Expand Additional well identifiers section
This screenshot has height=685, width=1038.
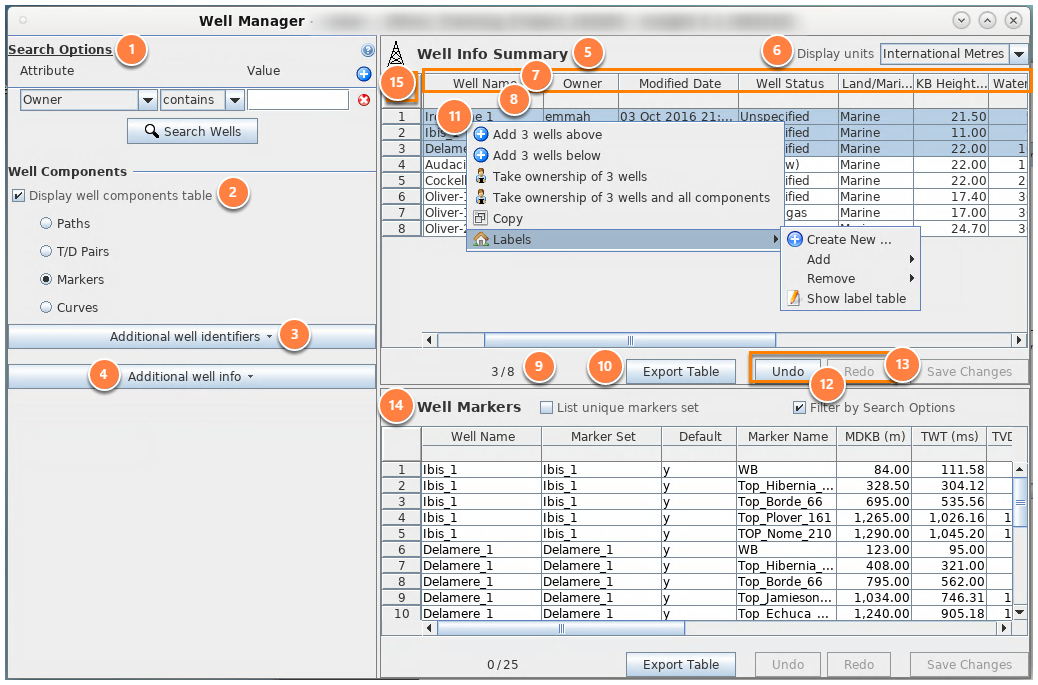191,336
